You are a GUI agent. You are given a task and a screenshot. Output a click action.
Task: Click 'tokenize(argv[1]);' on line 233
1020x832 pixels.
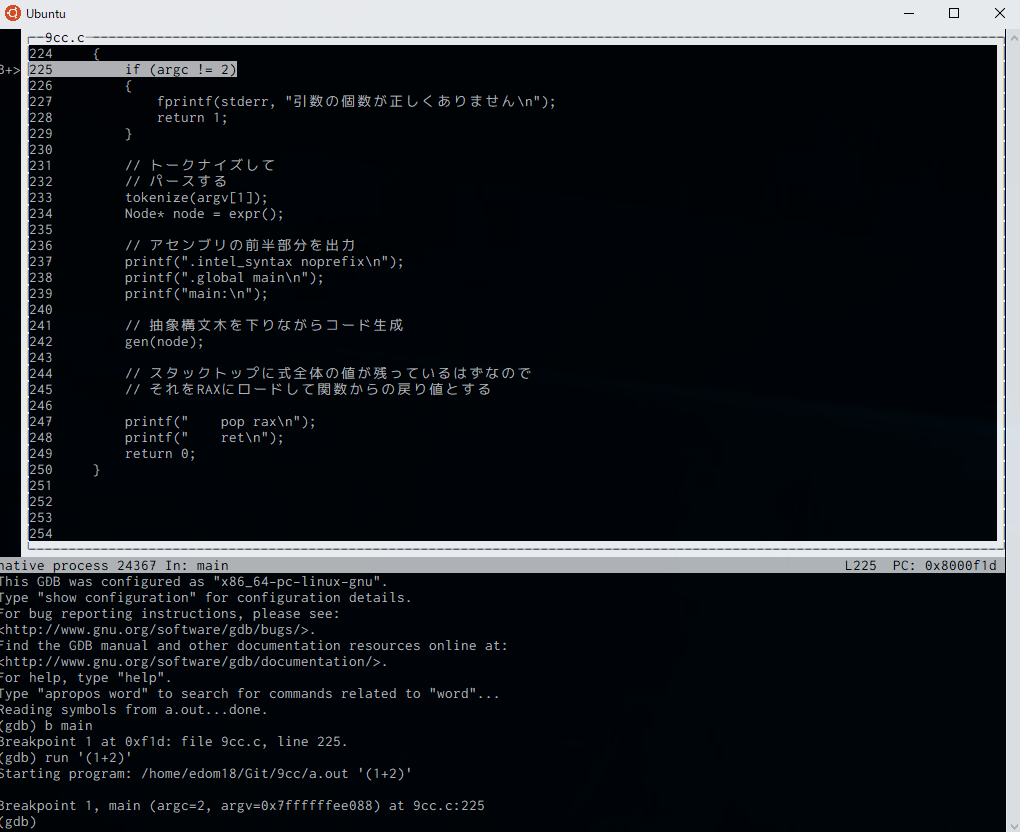pyautogui.click(x=196, y=198)
